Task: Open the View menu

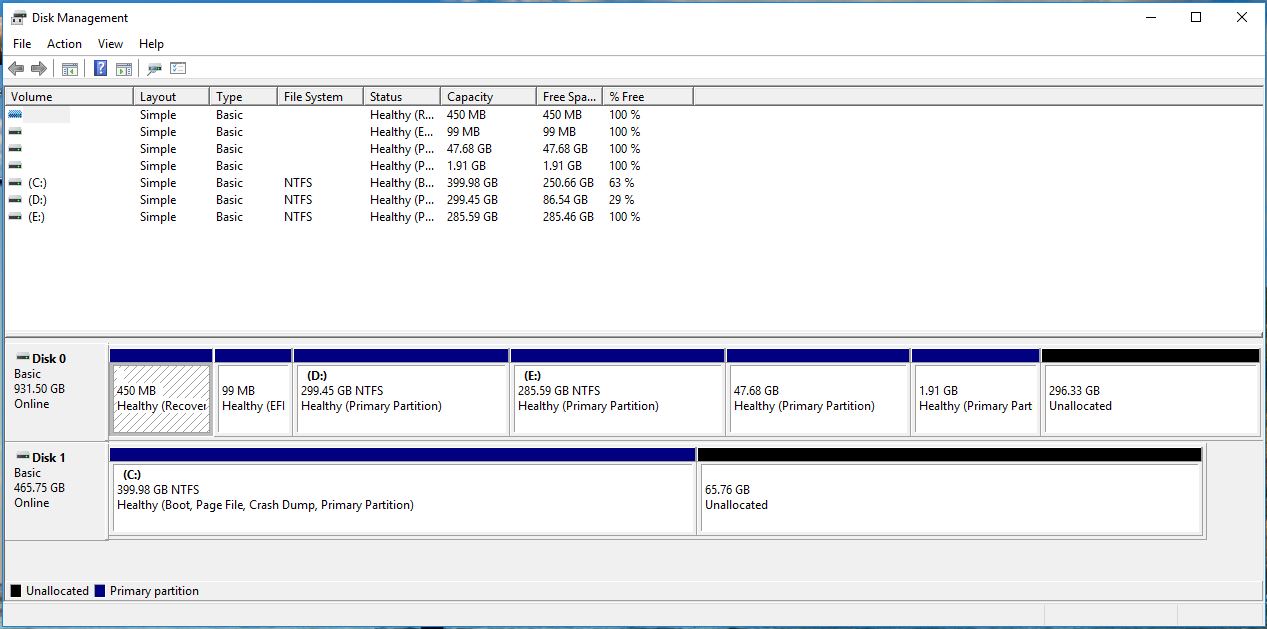Action: (110, 44)
